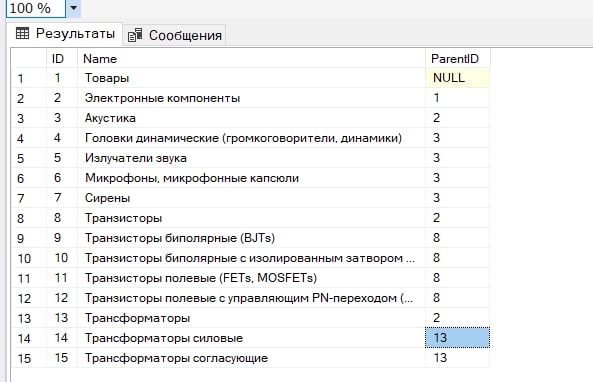The width and height of the screenshot is (593, 382).
Task: Click ParentID cell of Электронные компоненты row
Action: [x=458, y=98]
